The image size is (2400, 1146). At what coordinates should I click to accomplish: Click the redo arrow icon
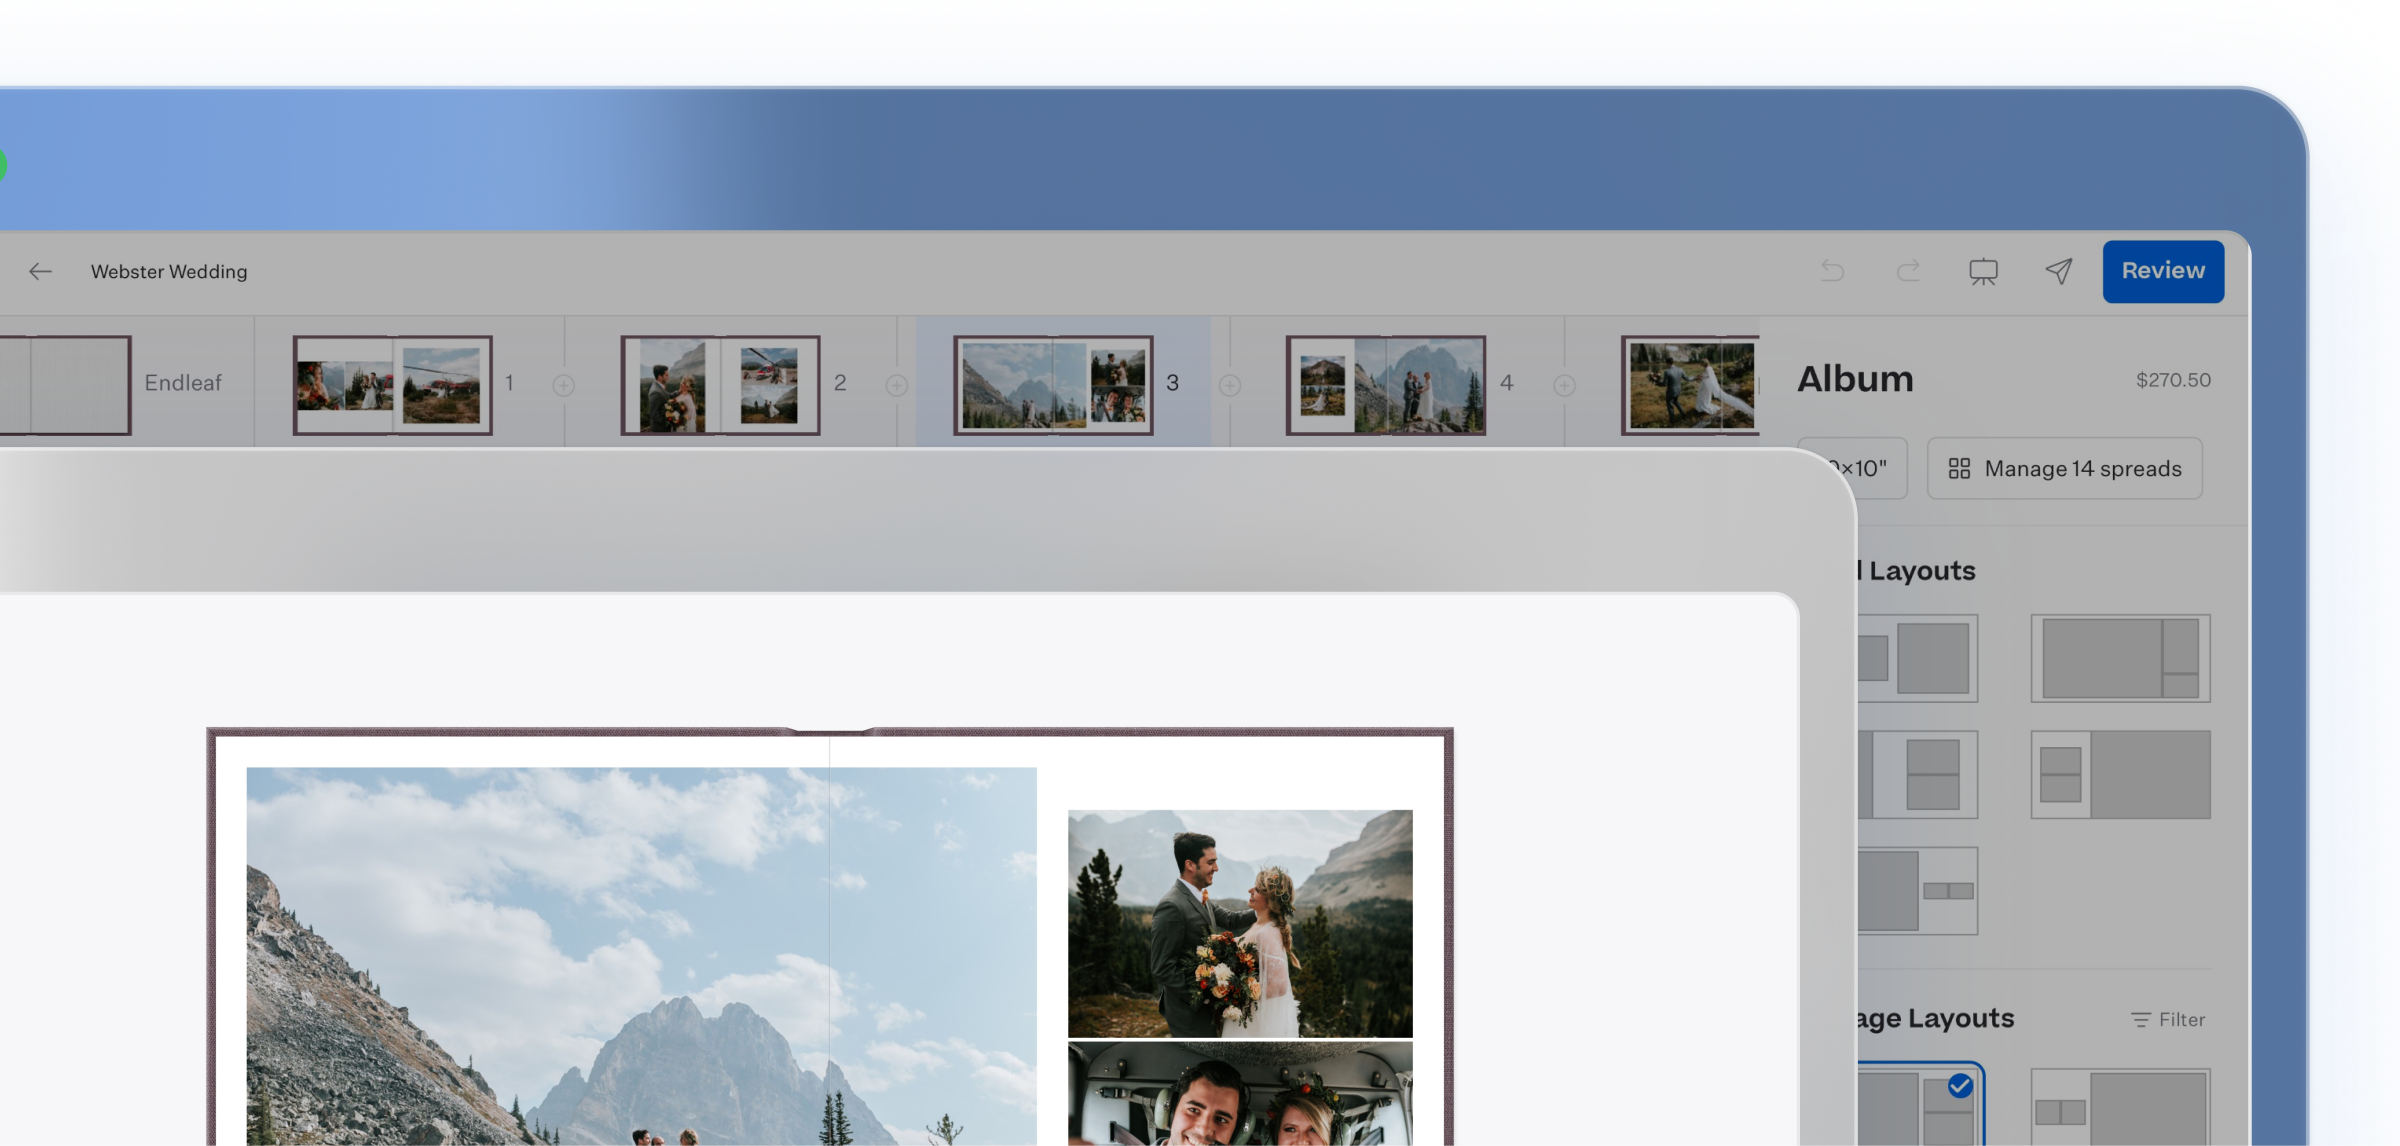1908,271
